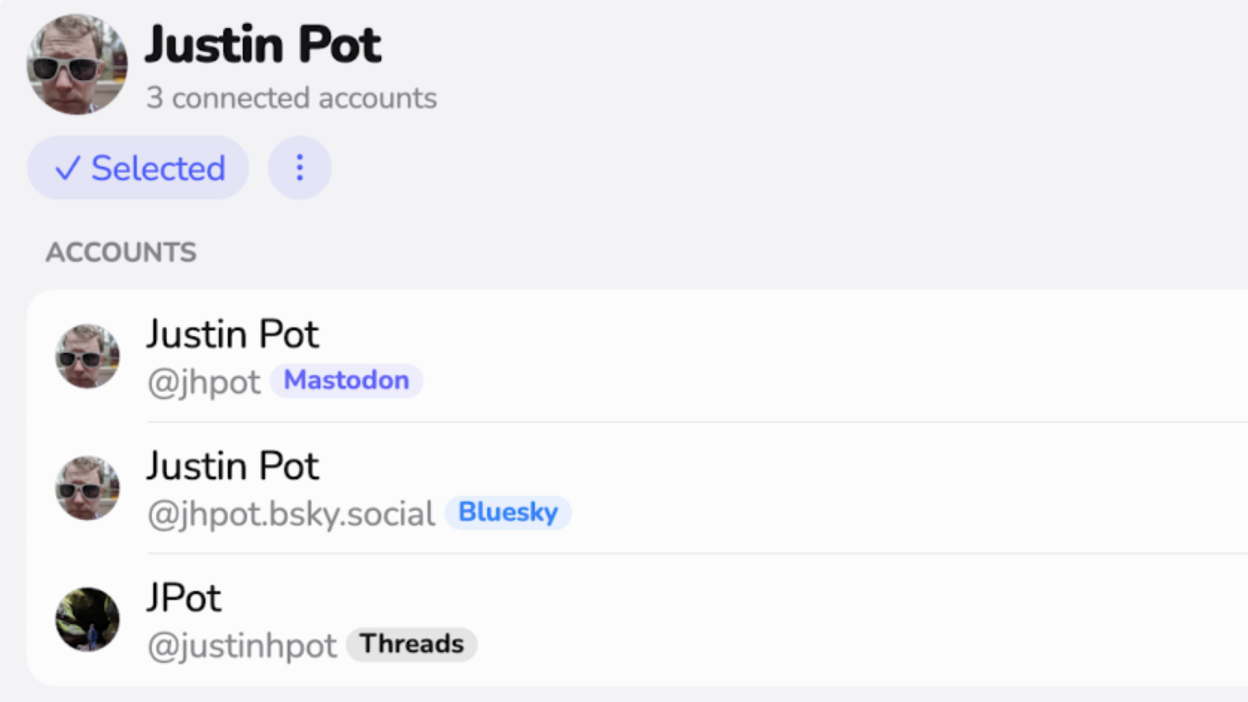Viewport: 1248px width, 702px height.
Task: Click the Bluesky account avatar
Action: tap(87, 488)
